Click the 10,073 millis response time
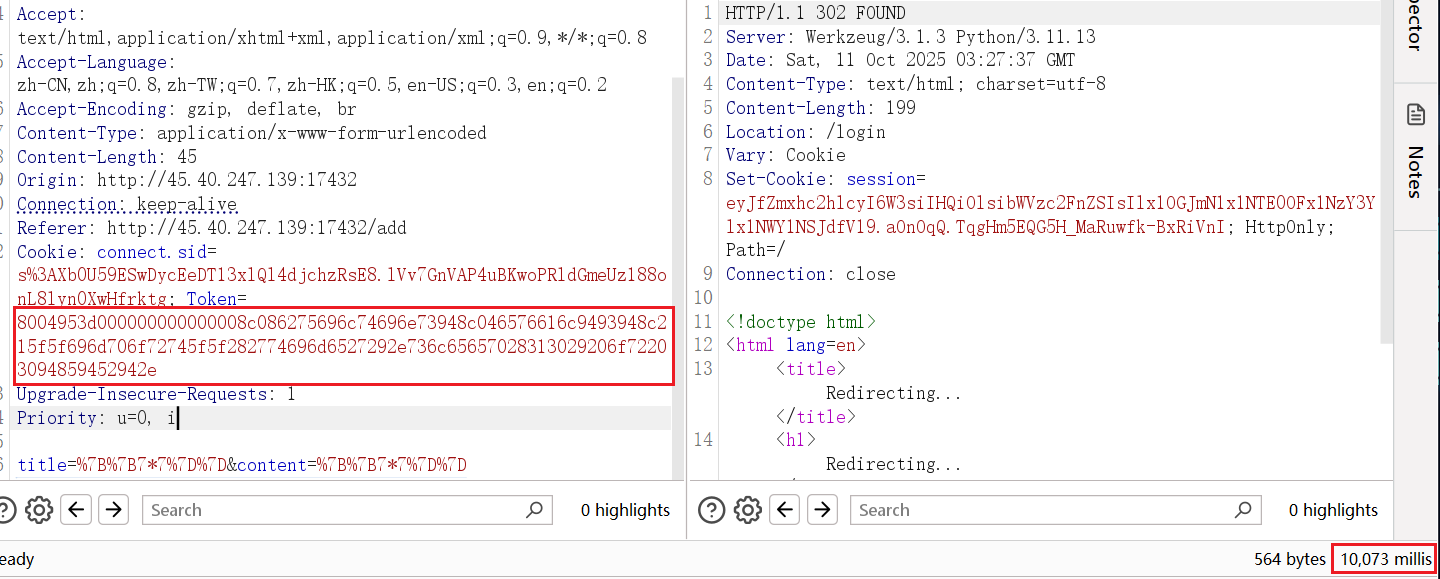Screen dimensions: 1440x579 pos(1385,559)
